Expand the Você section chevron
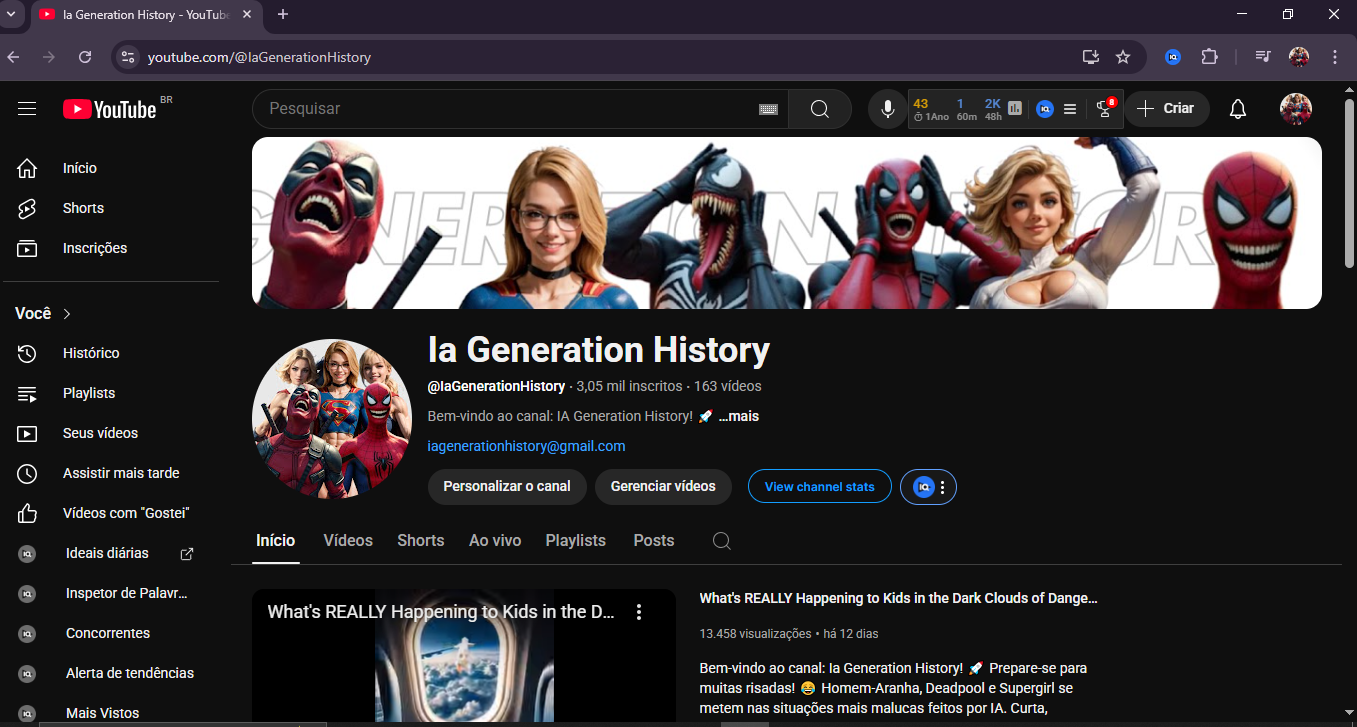 click(x=67, y=314)
